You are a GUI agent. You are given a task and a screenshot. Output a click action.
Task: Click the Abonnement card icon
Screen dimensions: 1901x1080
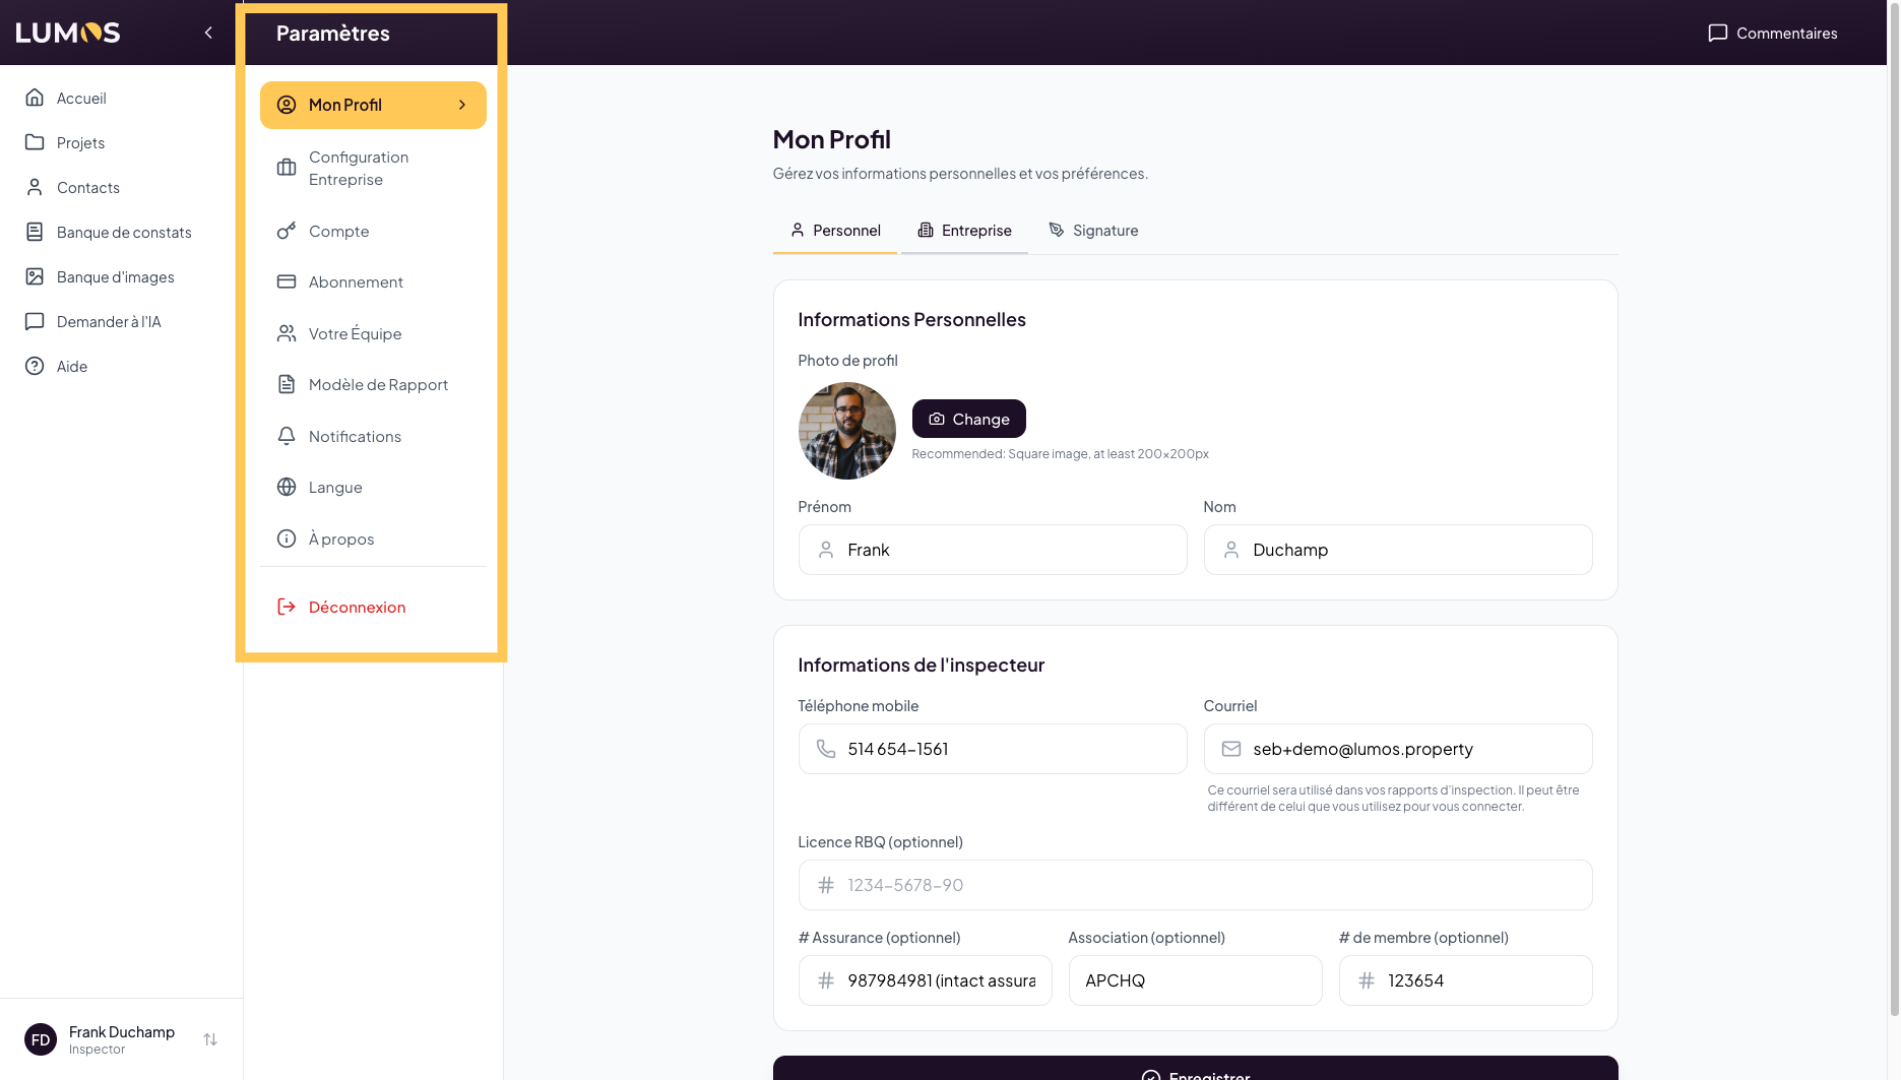tap(286, 282)
